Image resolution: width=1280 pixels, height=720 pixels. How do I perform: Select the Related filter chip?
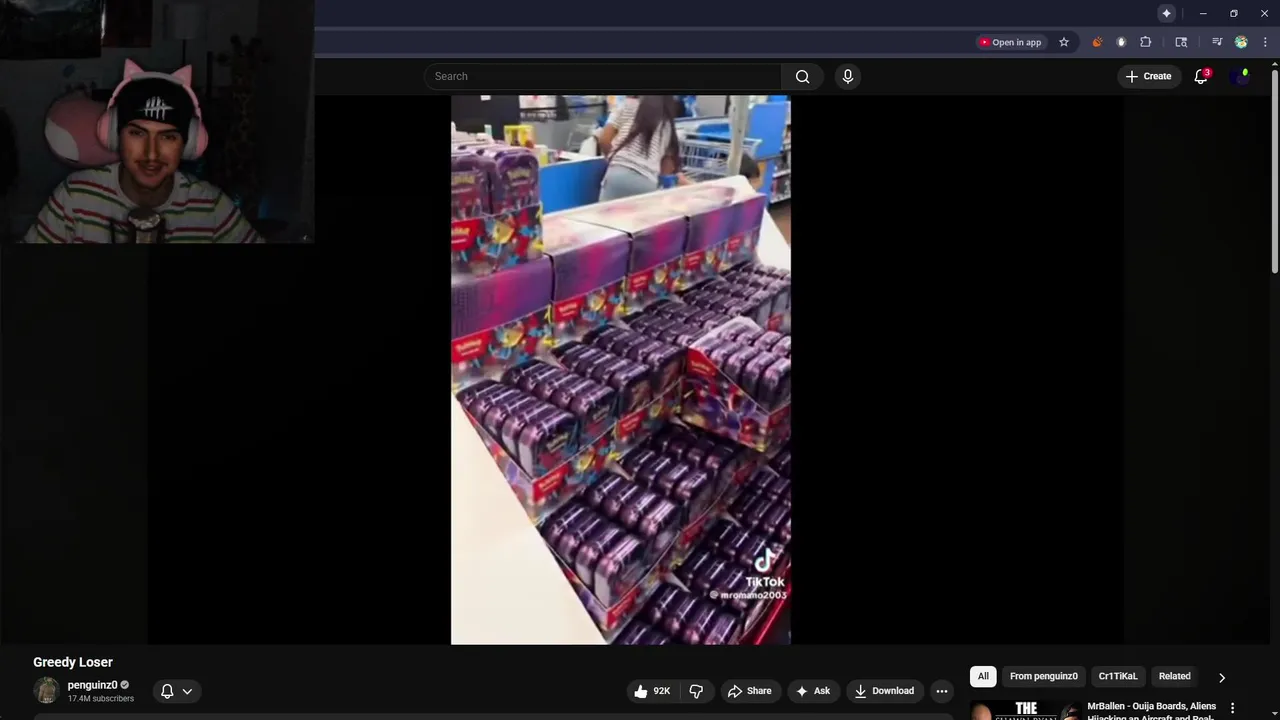1175,676
